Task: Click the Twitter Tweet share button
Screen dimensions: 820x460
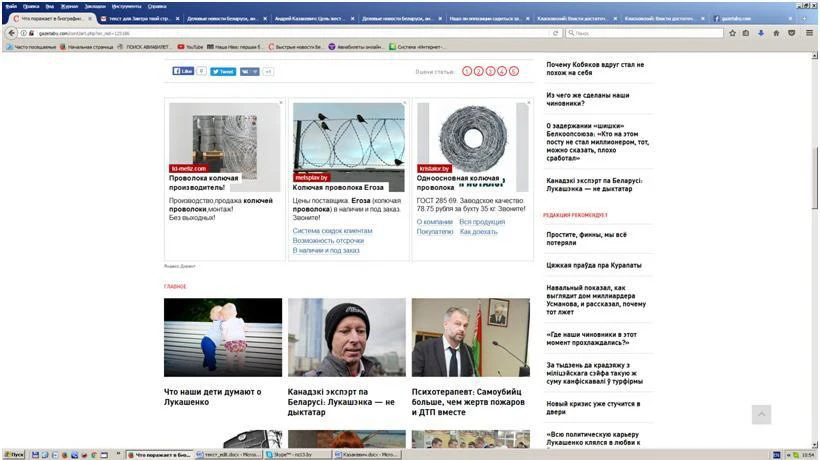Action: click(x=223, y=72)
